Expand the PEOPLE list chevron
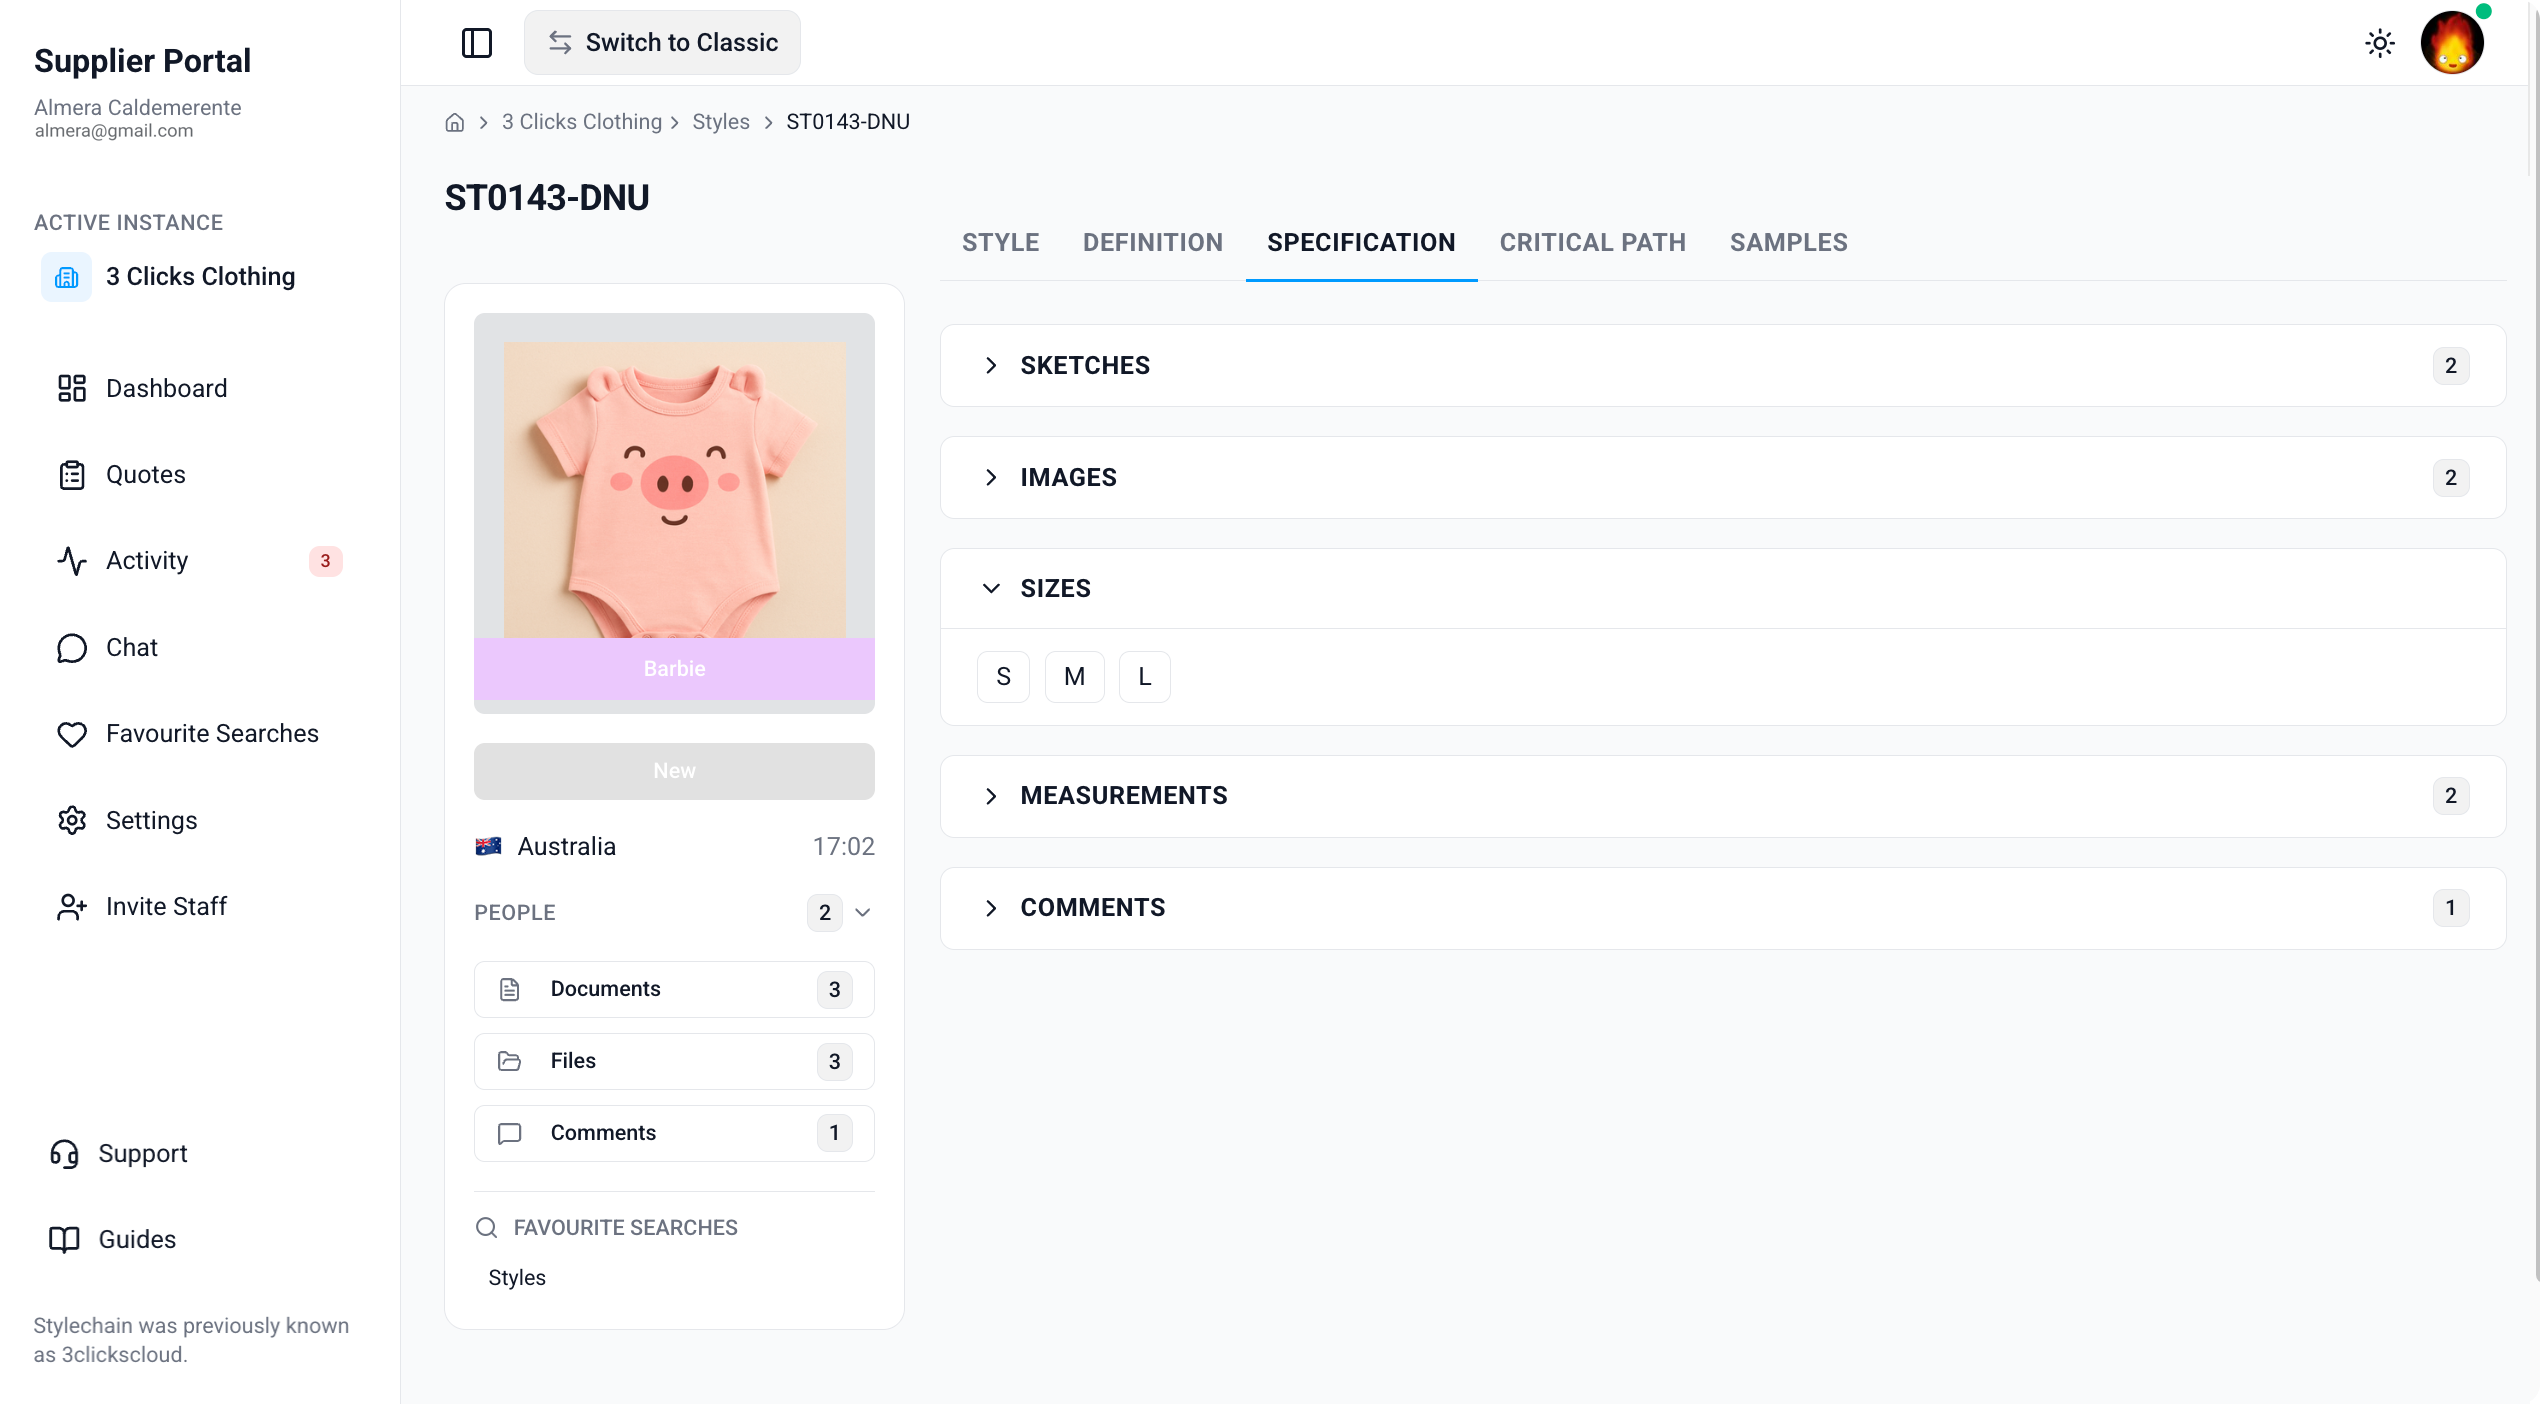 point(863,912)
